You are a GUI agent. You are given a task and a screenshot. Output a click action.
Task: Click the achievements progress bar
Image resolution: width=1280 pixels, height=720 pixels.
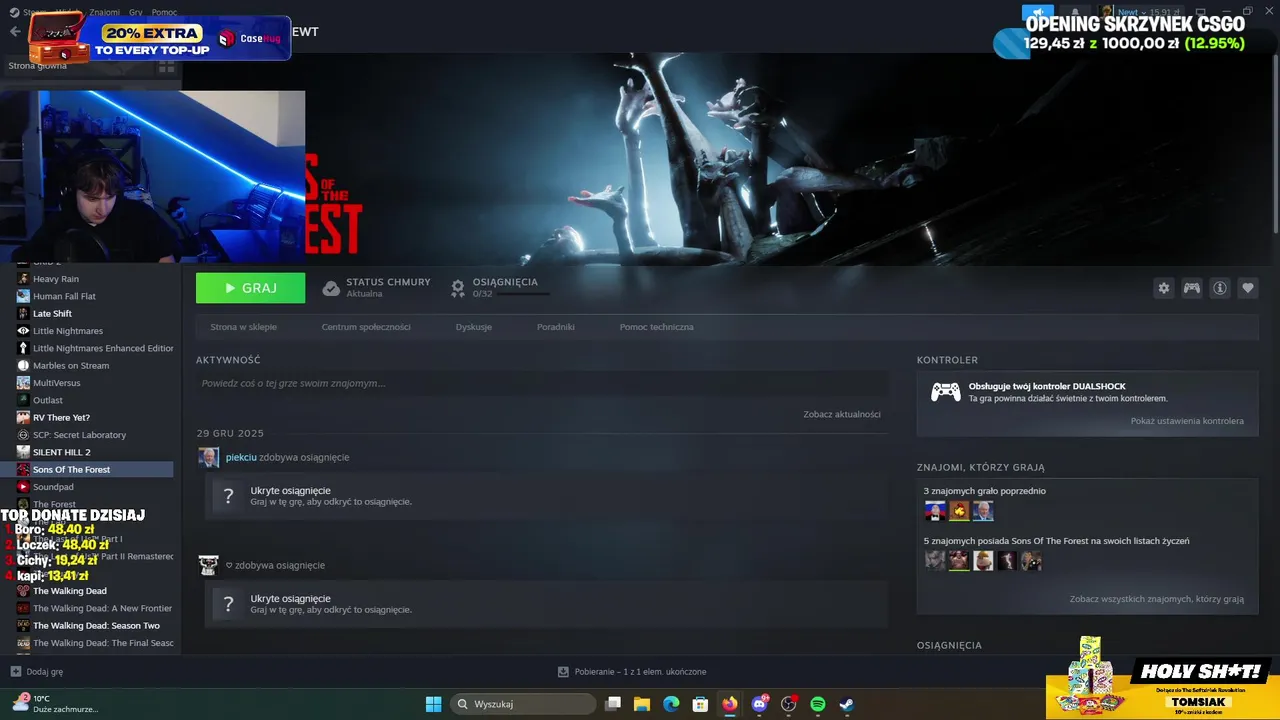(524, 294)
